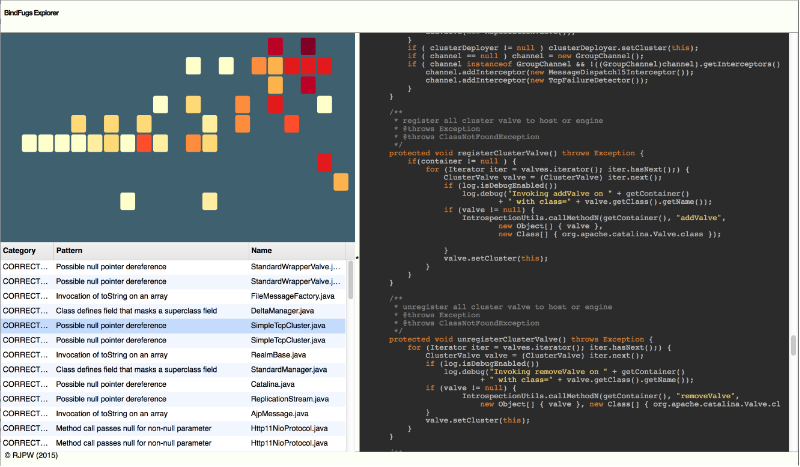Click the leftmost pale square in the long row
800x467 pixels.
click(30, 143)
